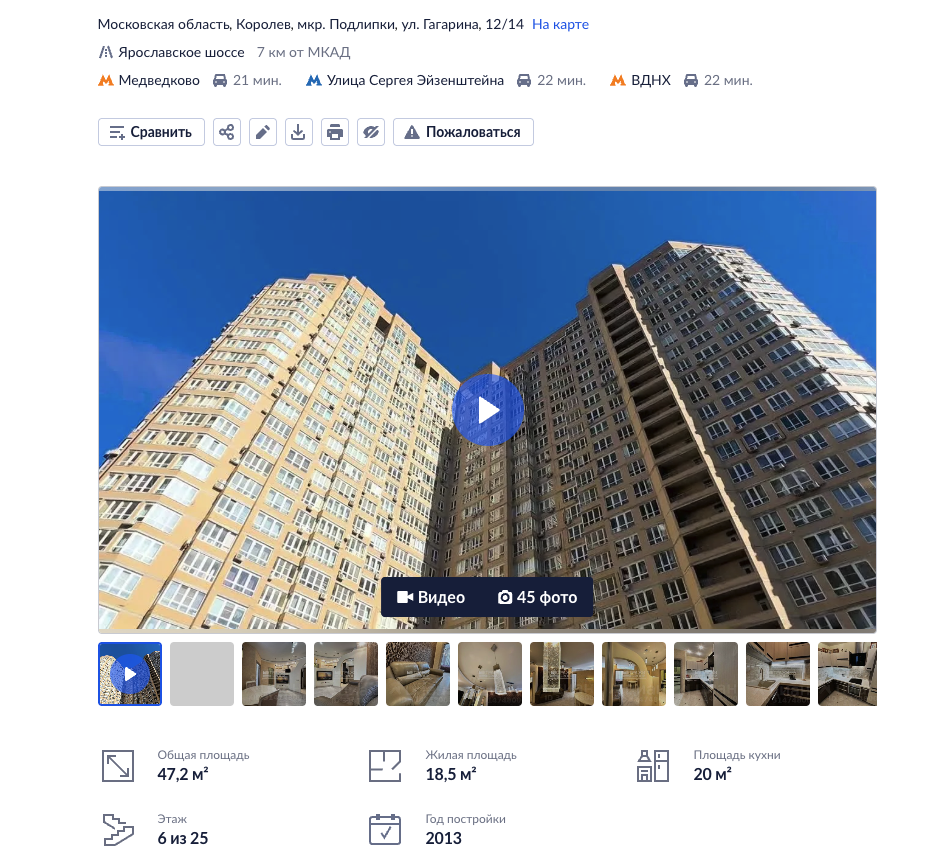Select the Видео button on gallery

pyautogui.click(x=431, y=597)
